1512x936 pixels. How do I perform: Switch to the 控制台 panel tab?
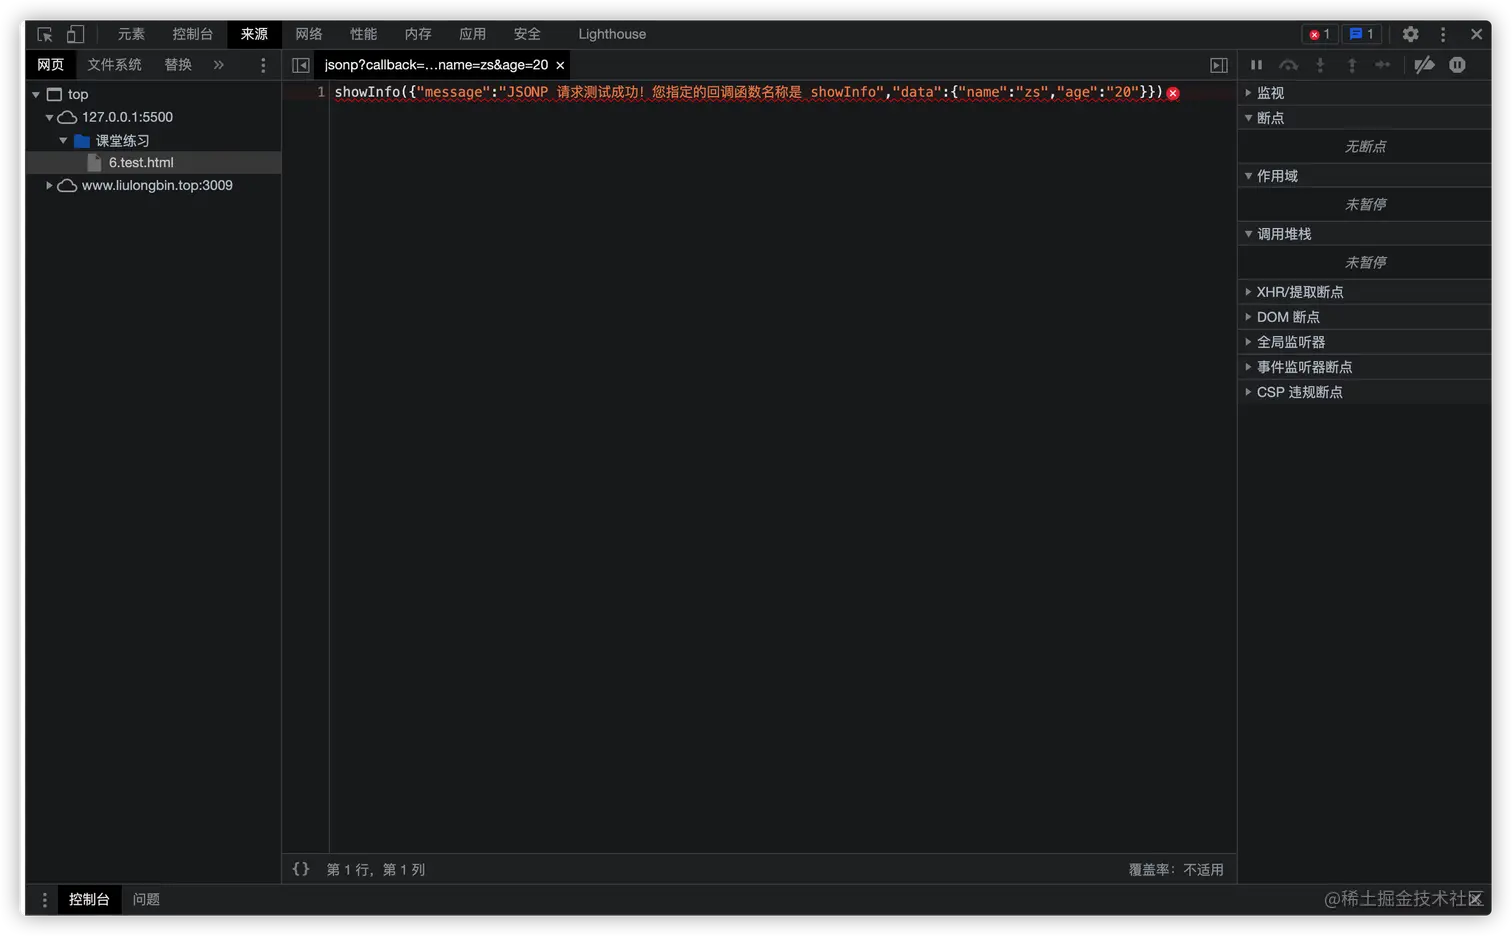click(192, 34)
